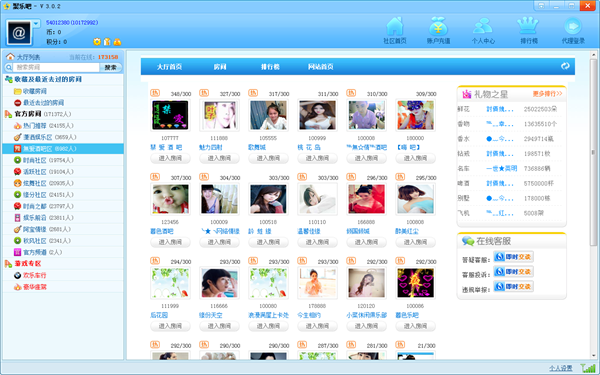Image resolution: width=600 pixels, height=375 pixels.
Task: Select 秋风社区 in the room list
Action: (x=34, y=241)
